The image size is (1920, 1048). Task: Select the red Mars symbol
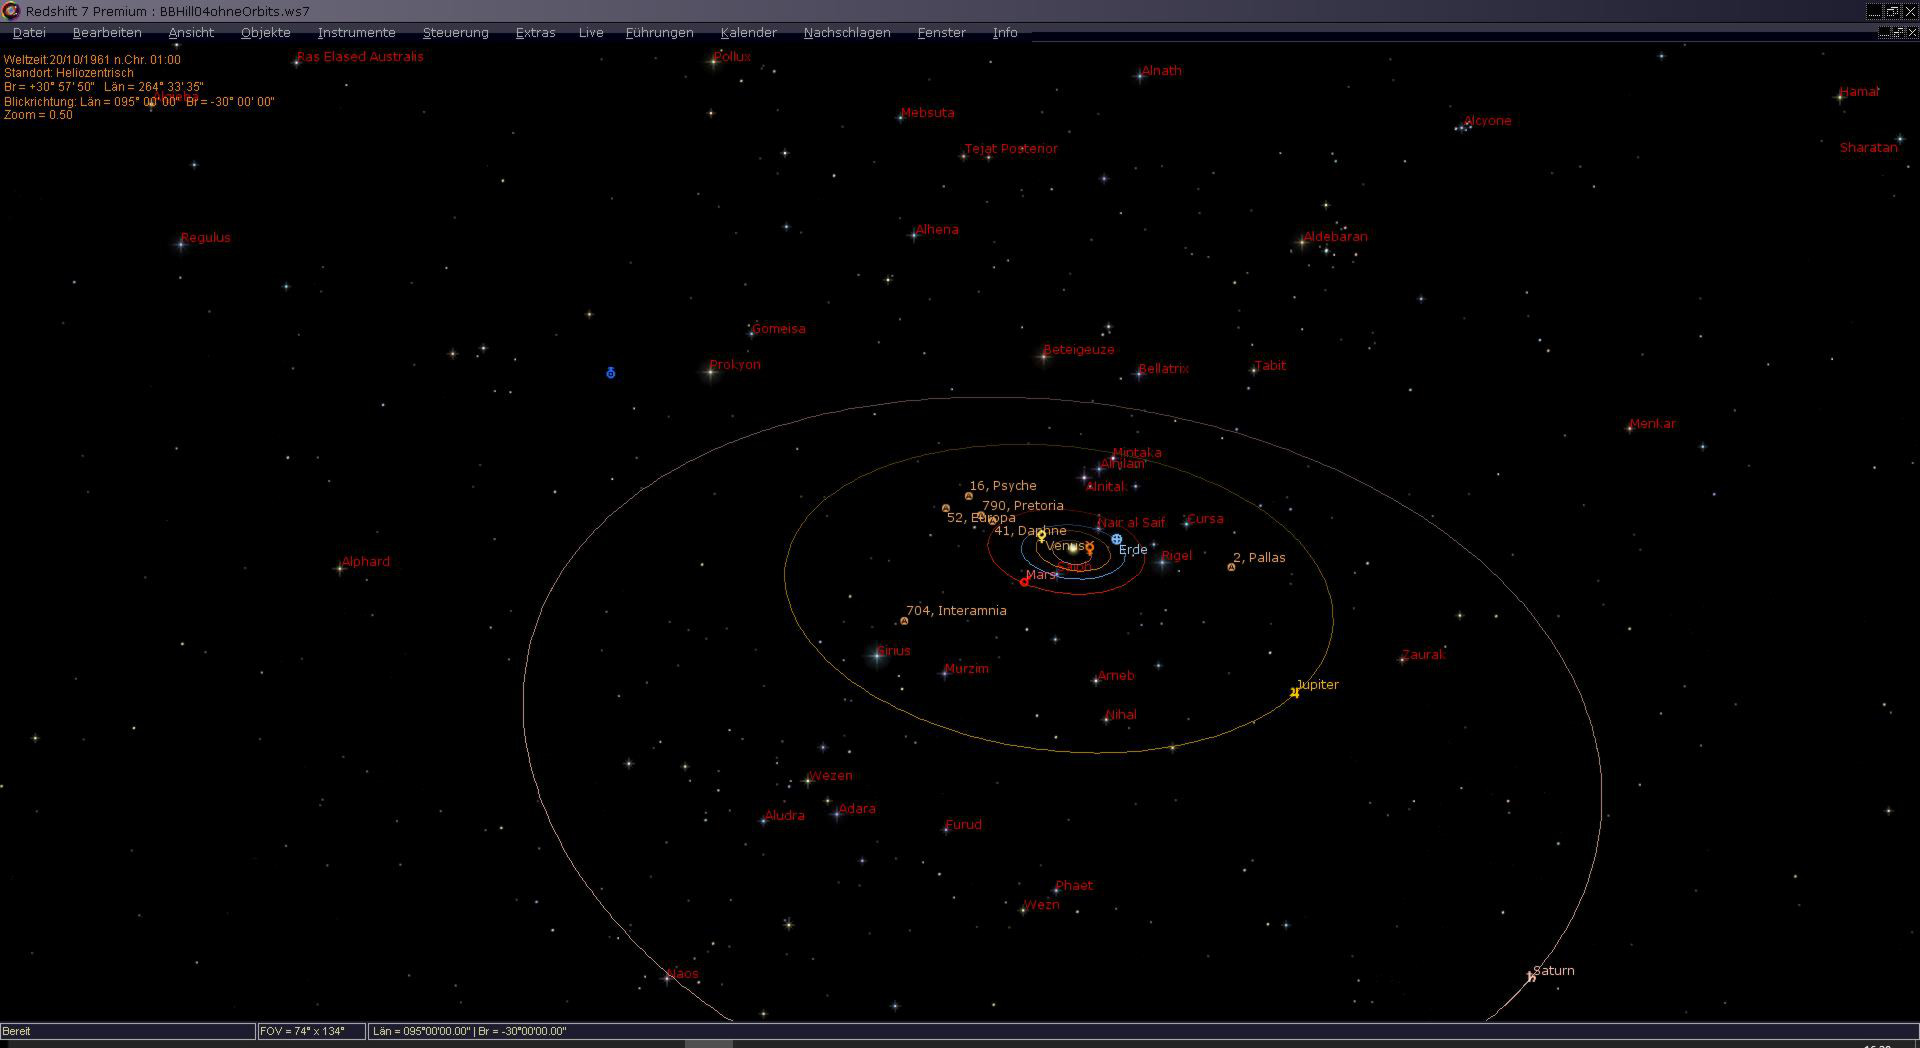[1024, 581]
